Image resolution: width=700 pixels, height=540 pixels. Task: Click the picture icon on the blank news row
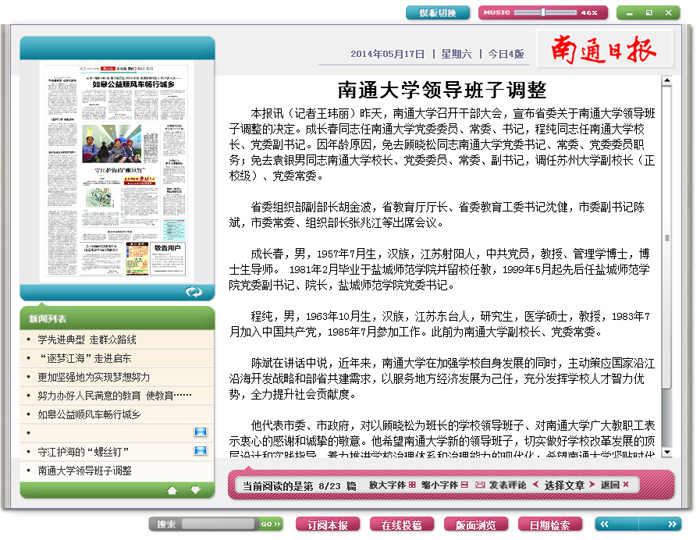point(200,432)
